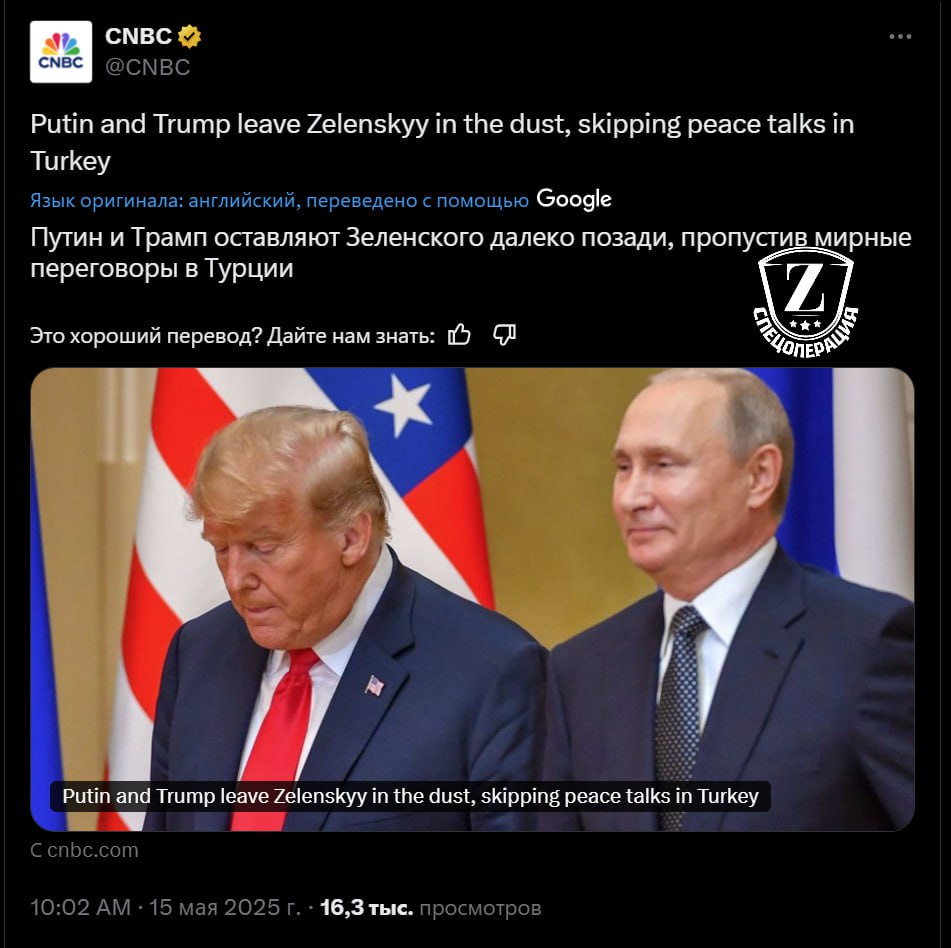Click the Russian translated tweet text
The width and height of the screenshot is (951, 948).
tap(471, 252)
